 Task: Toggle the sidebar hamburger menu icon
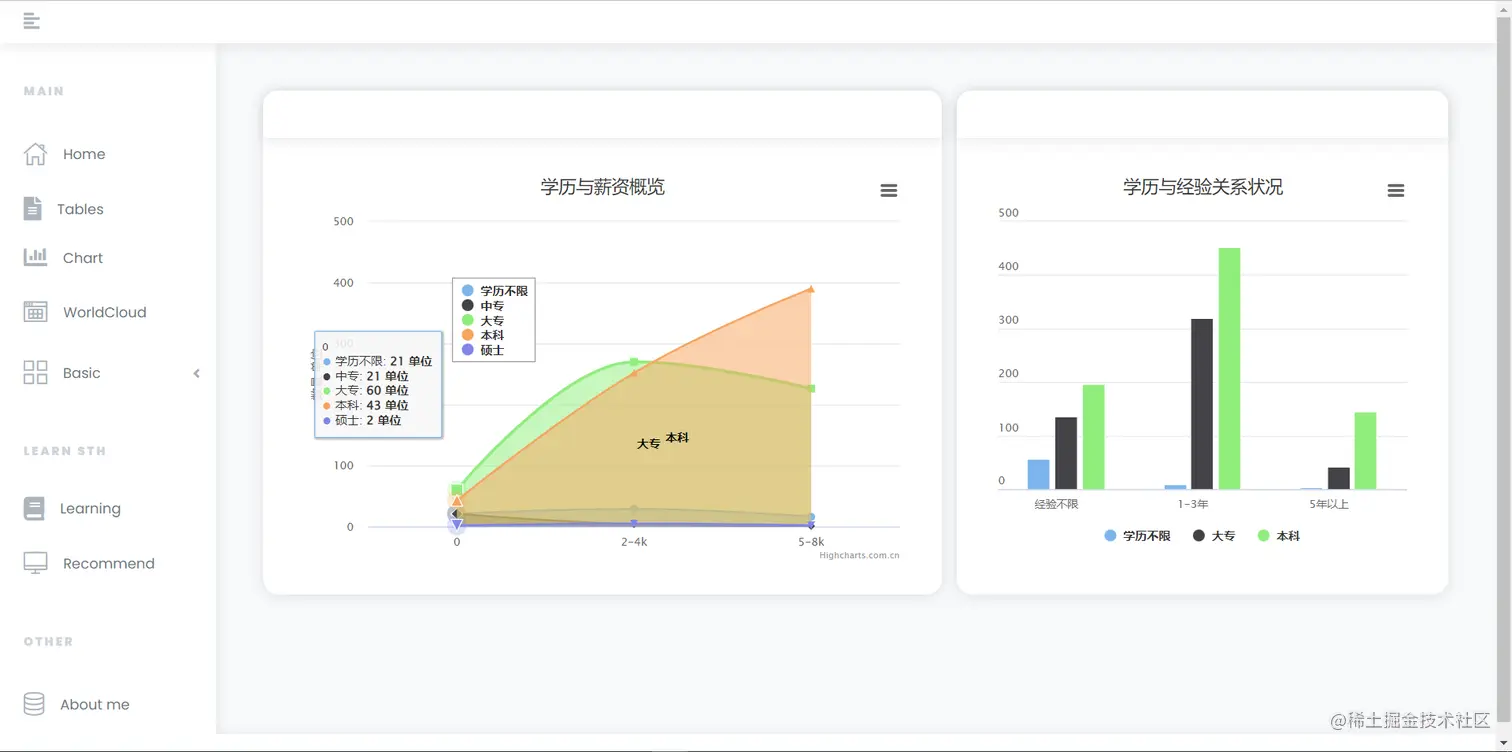31,21
